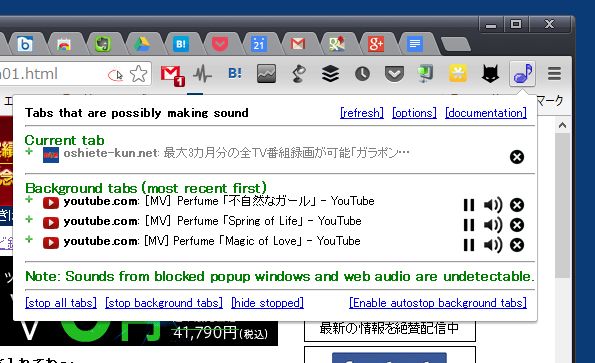Expand the Magic of Love entry plus
The image size is (595, 363).
29,239
